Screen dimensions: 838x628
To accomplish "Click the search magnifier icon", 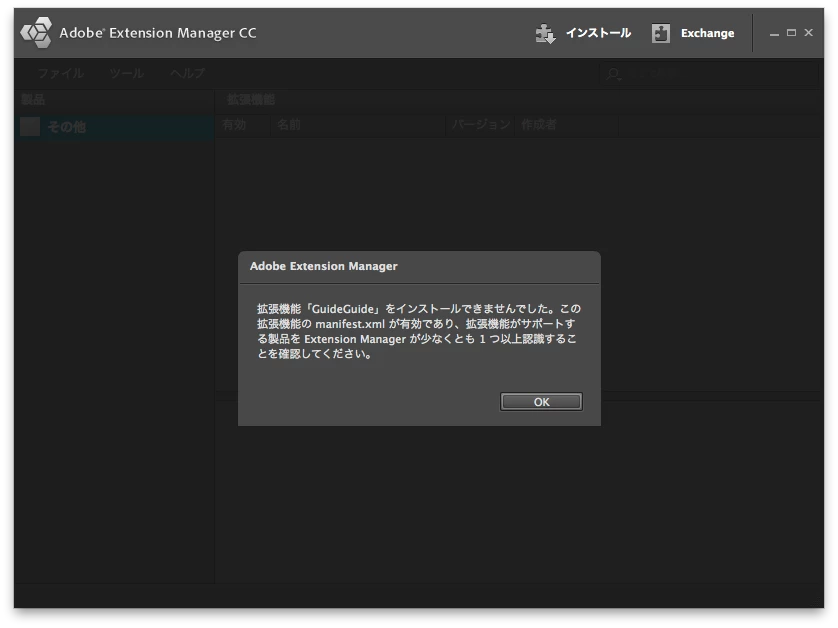I will point(613,74).
